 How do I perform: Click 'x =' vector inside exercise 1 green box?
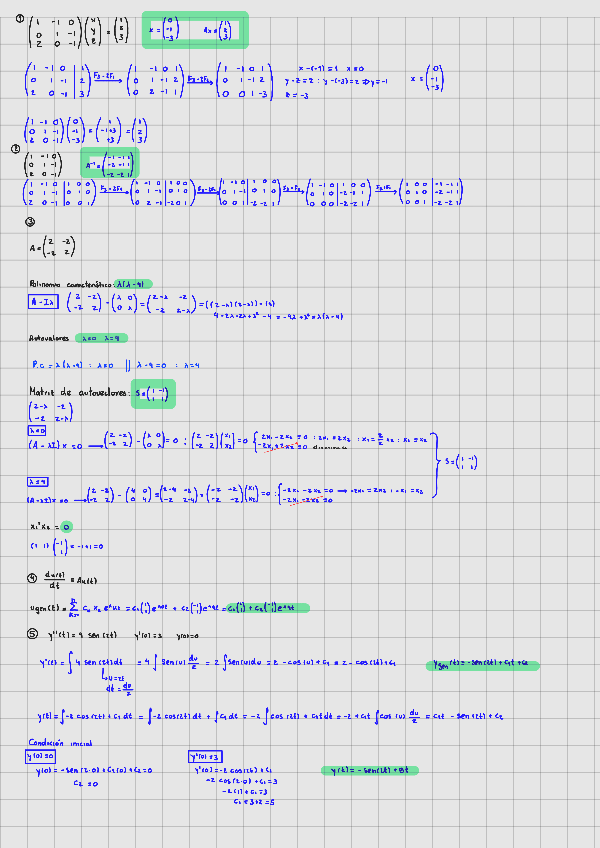tap(164, 30)
